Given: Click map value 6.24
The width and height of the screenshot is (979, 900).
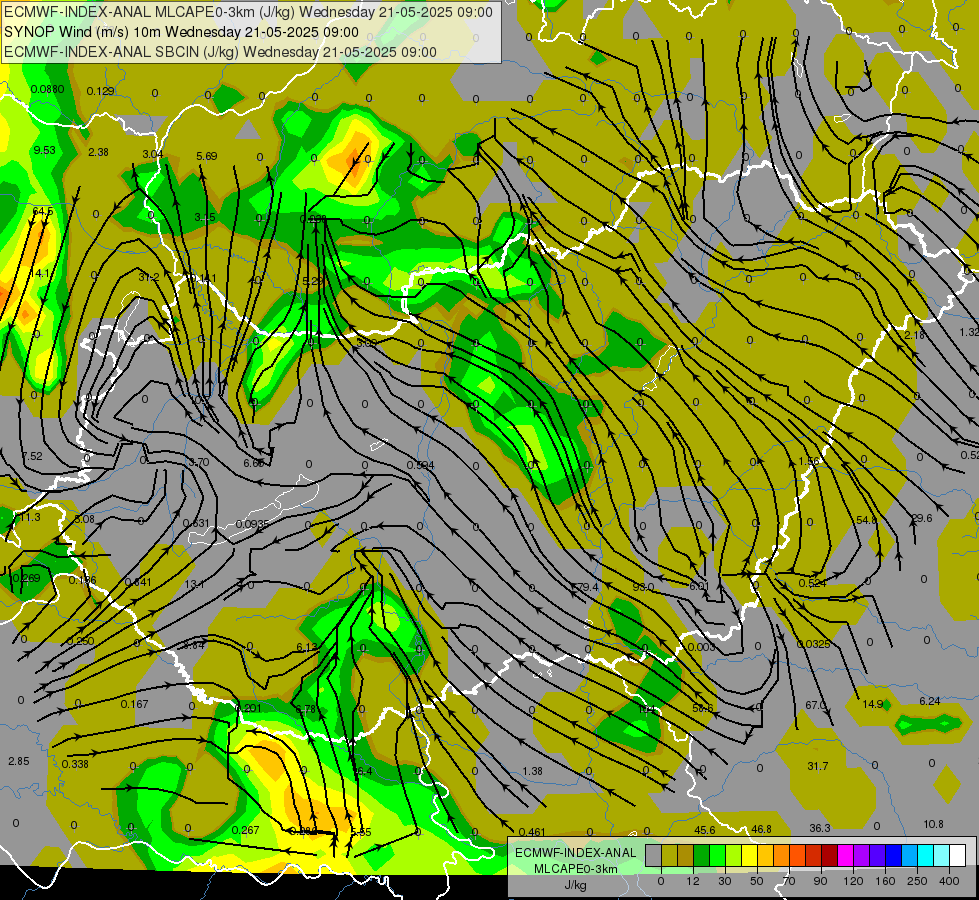Looking at the screenshot, I should point(930,701).
